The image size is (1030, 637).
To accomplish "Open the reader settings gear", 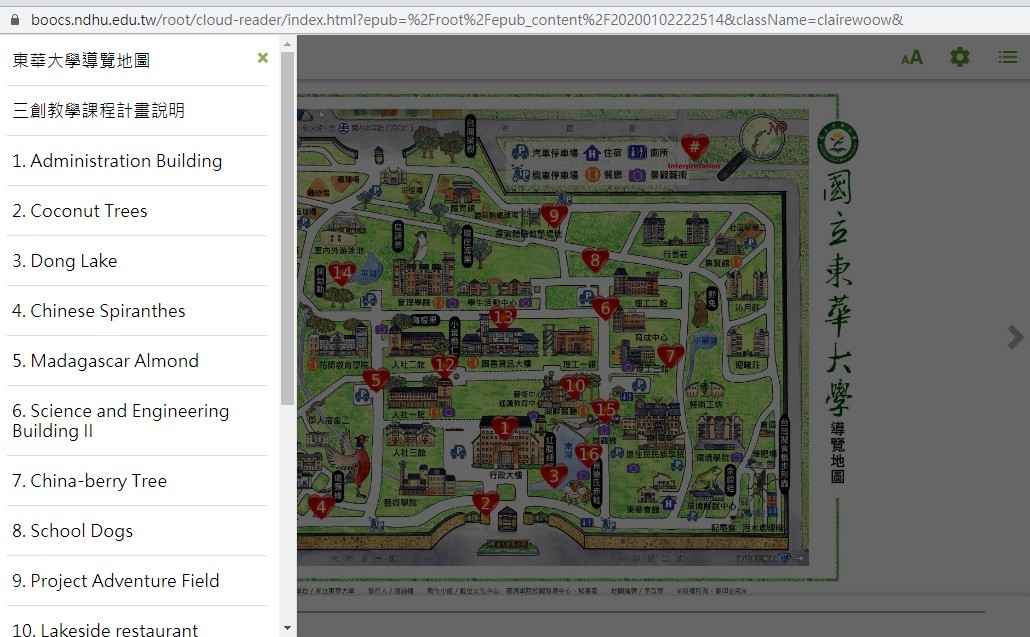I will coord(960,57).
